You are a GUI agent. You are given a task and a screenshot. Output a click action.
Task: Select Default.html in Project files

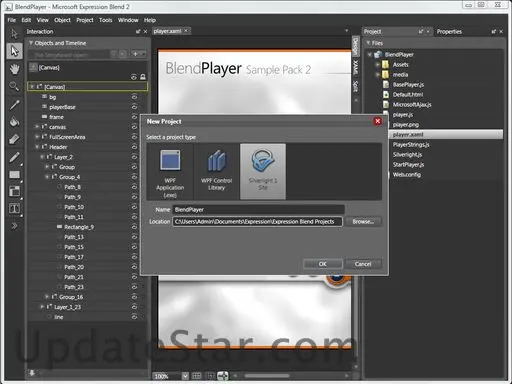[x=408, y=95]
